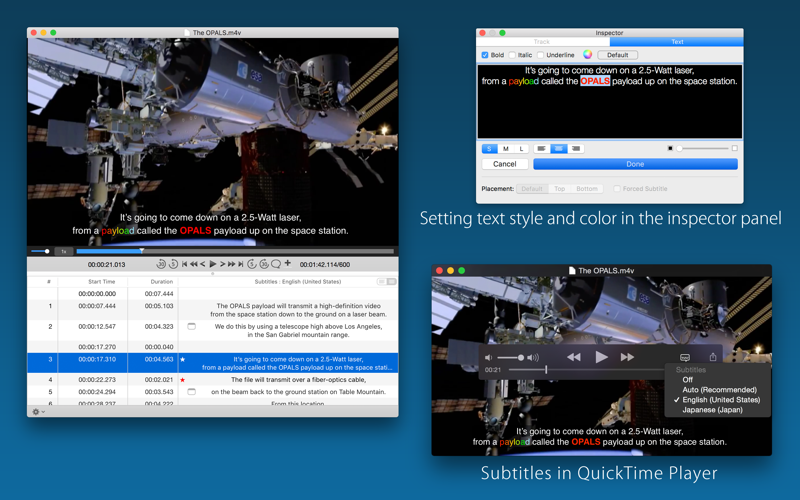Click the Cancel button in Inspector
Screen dimensions: 800x500
click(x=505, y=164)
